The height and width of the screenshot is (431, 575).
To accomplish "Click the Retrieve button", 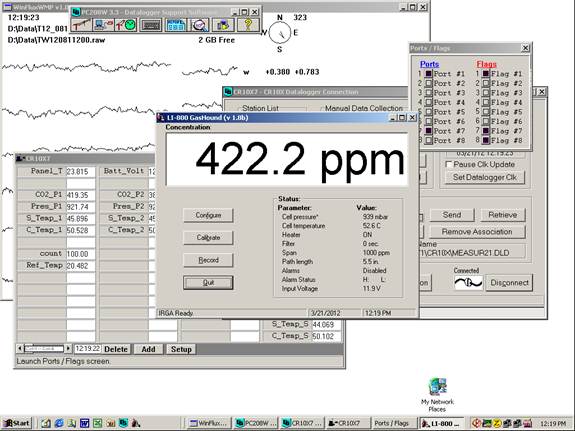I will [502, 215].
